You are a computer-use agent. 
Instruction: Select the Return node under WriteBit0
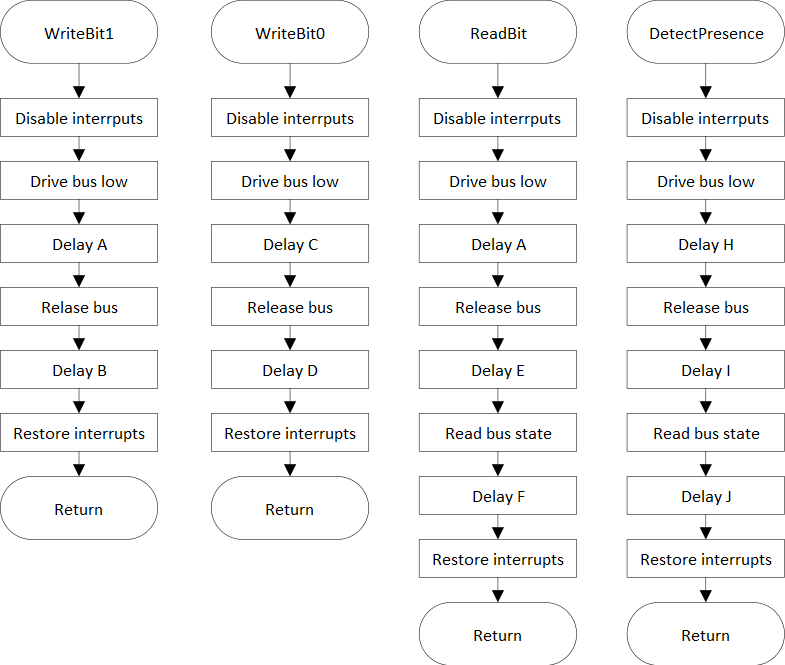[x=290, y=508]
